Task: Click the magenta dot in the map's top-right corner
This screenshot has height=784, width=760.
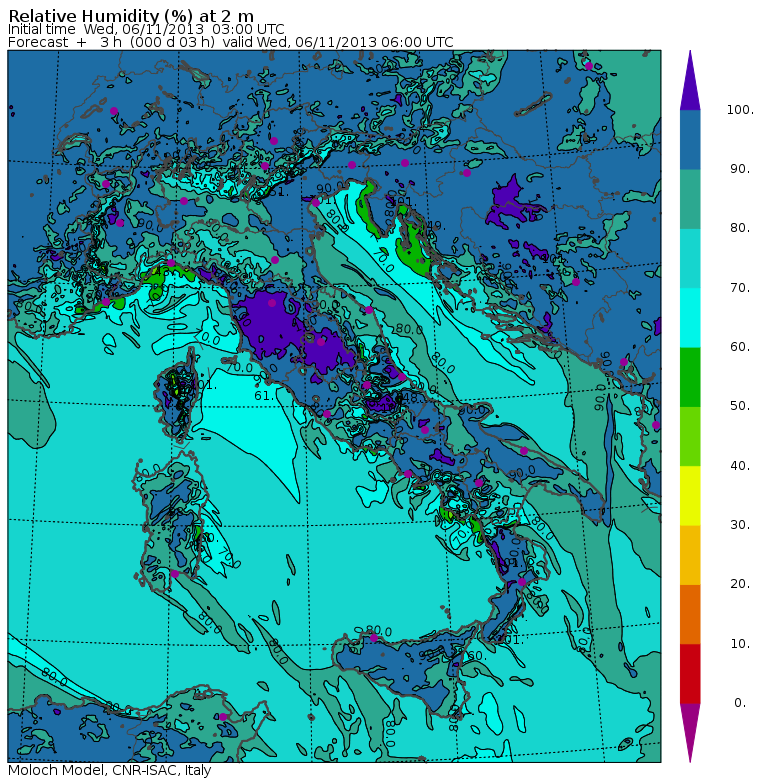Action: click(589, 66)
